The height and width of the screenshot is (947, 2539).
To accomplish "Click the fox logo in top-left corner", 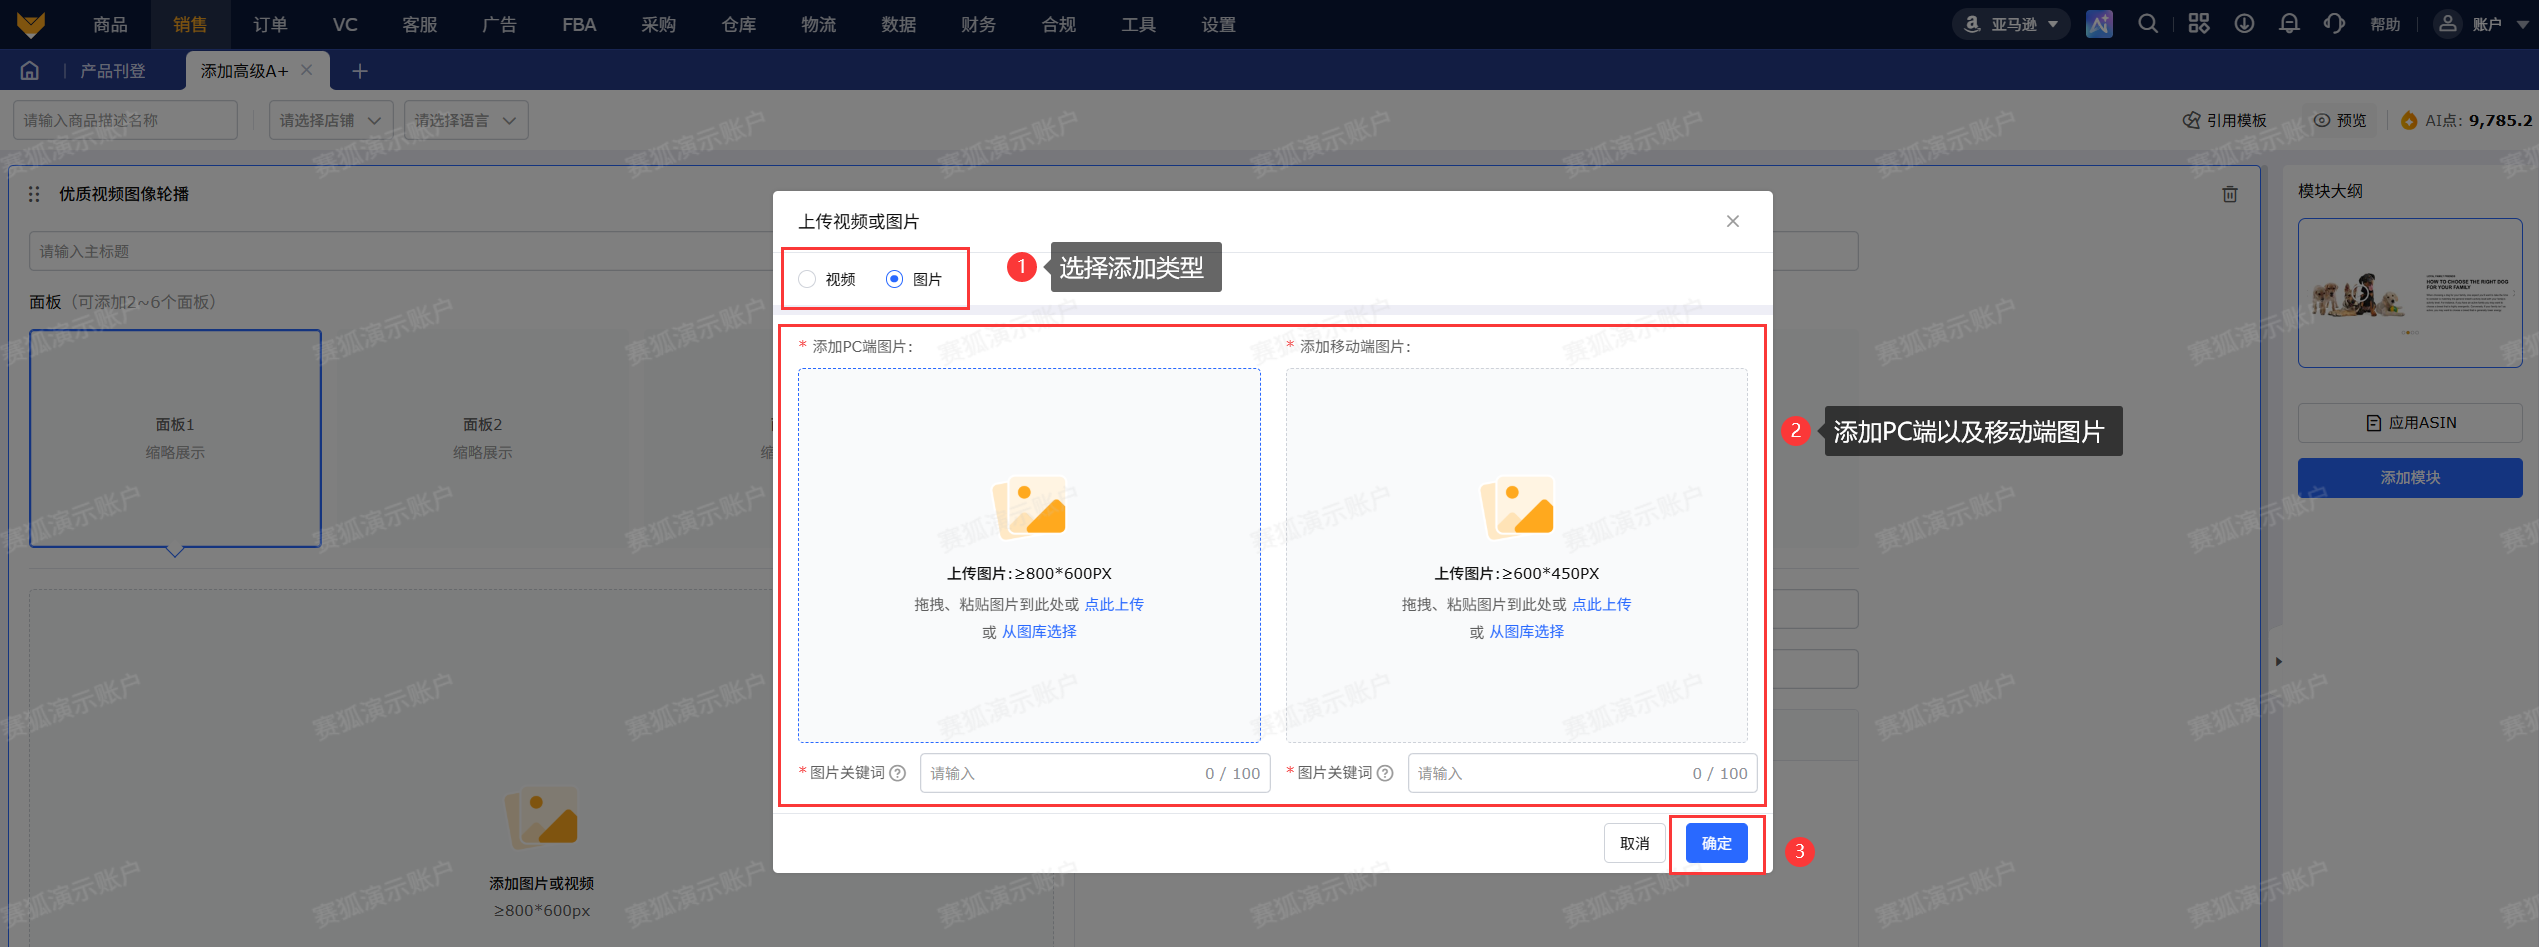I will coord(31,24).
